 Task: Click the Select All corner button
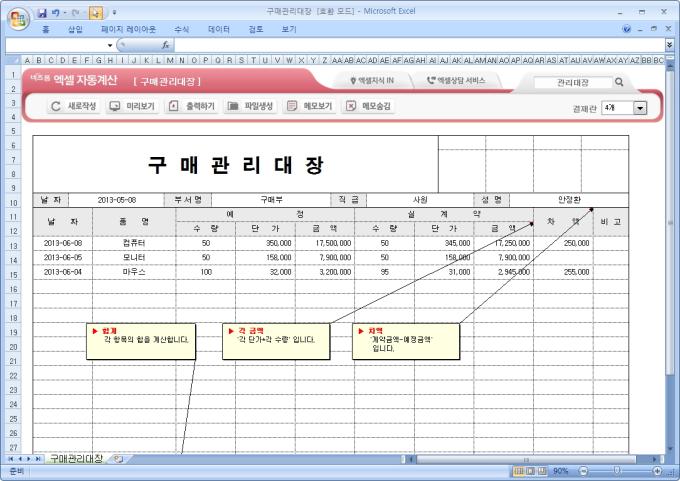pos(13,60)
